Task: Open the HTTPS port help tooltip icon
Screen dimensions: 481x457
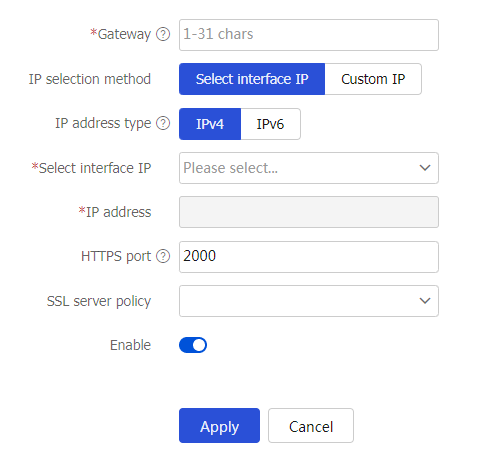Action: point(163,256)
